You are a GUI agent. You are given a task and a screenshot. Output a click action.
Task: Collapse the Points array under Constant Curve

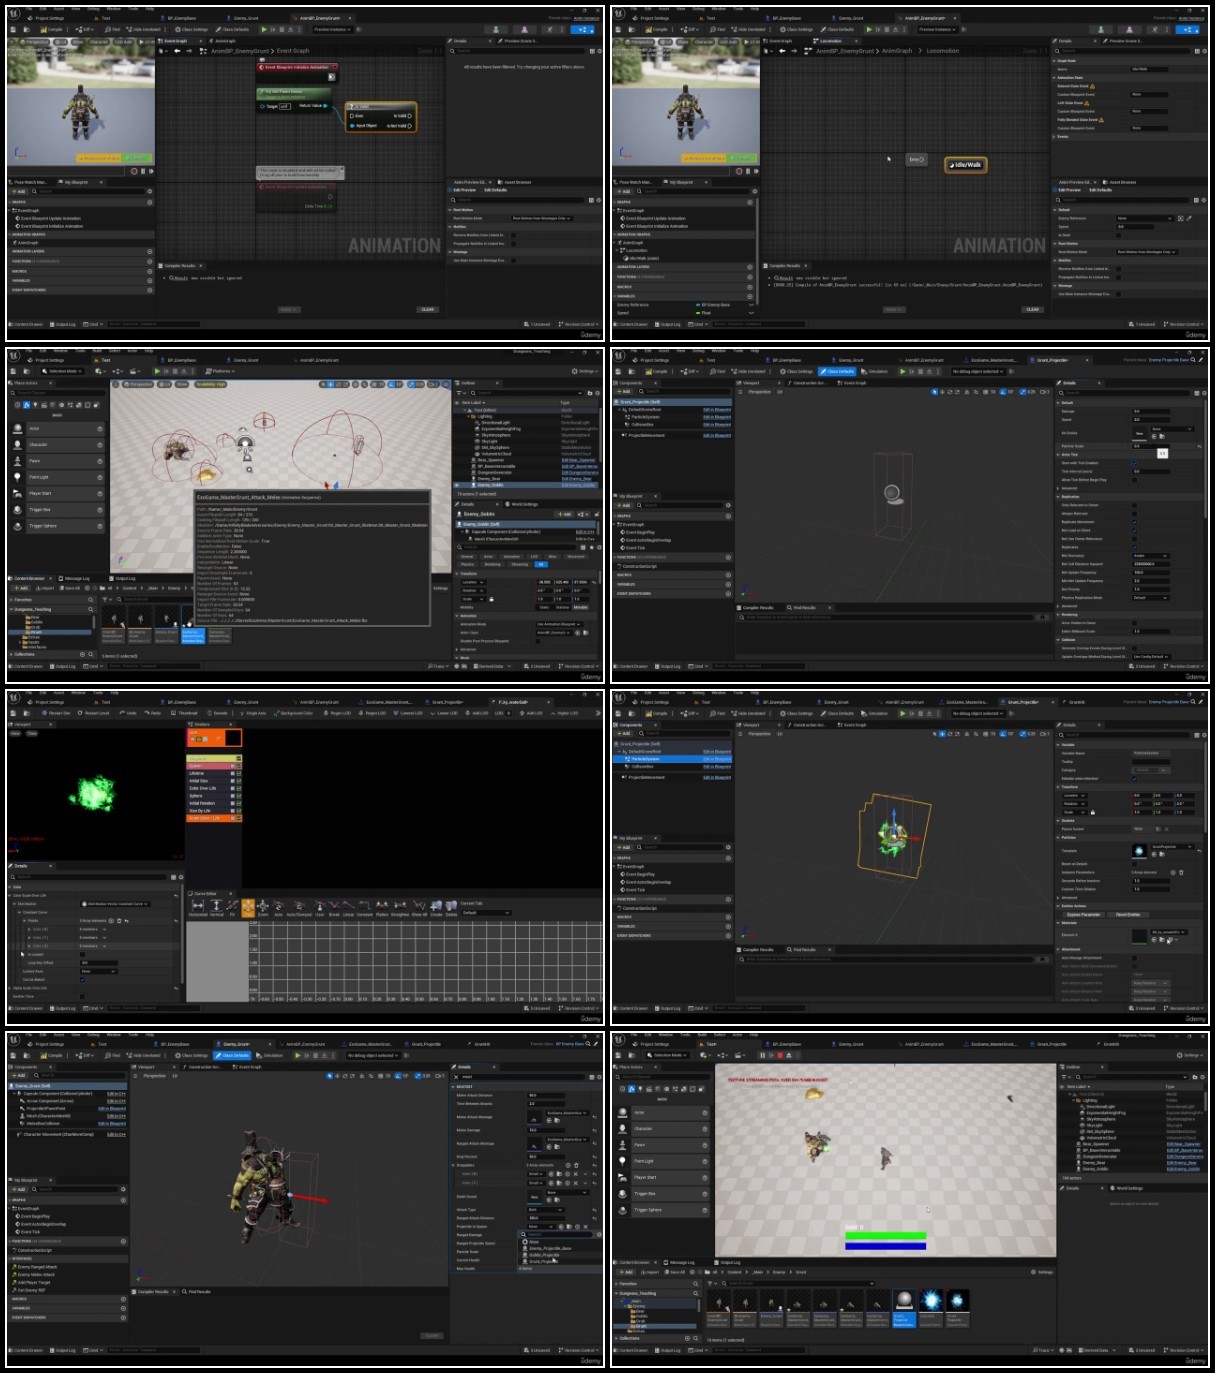tap(24, 921)
